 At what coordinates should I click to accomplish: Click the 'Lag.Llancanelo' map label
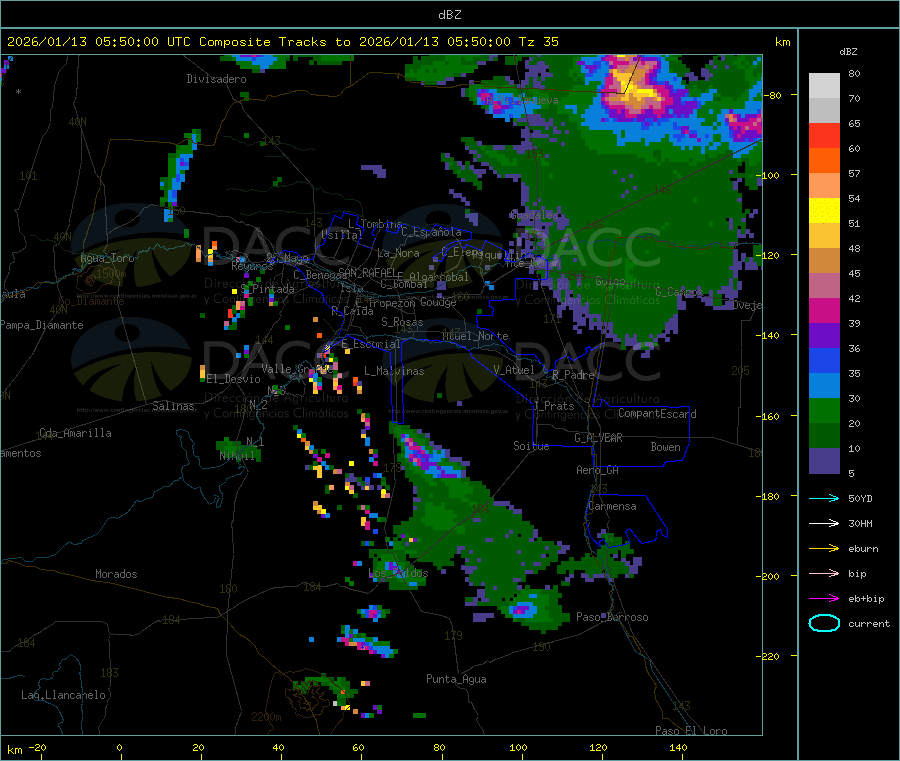63,695
